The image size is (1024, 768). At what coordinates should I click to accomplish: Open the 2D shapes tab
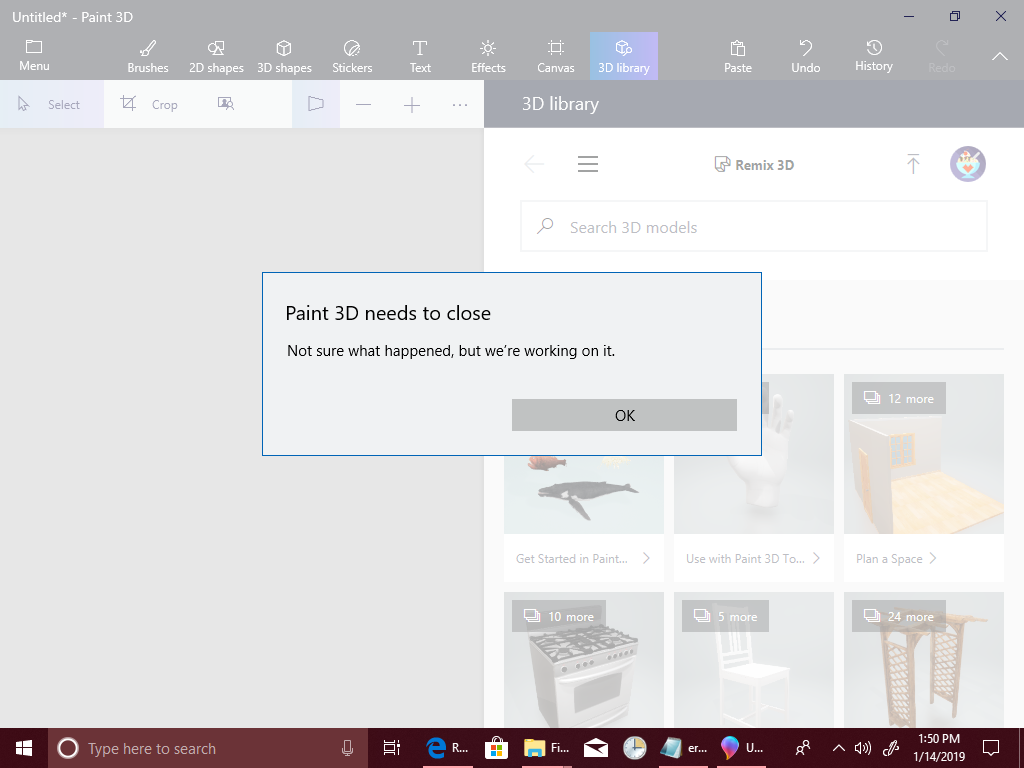pos(216,56)
